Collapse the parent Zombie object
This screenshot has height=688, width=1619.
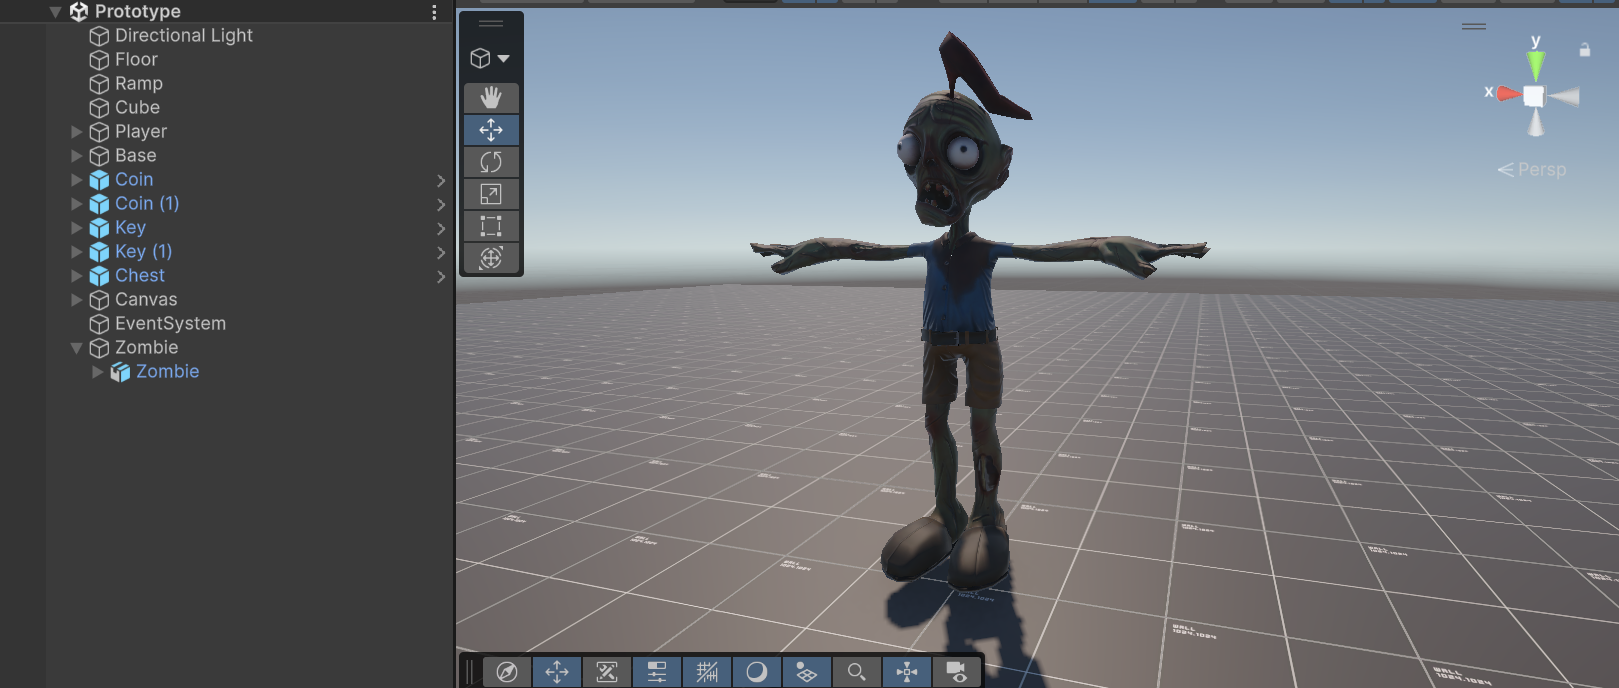(77, 348)
